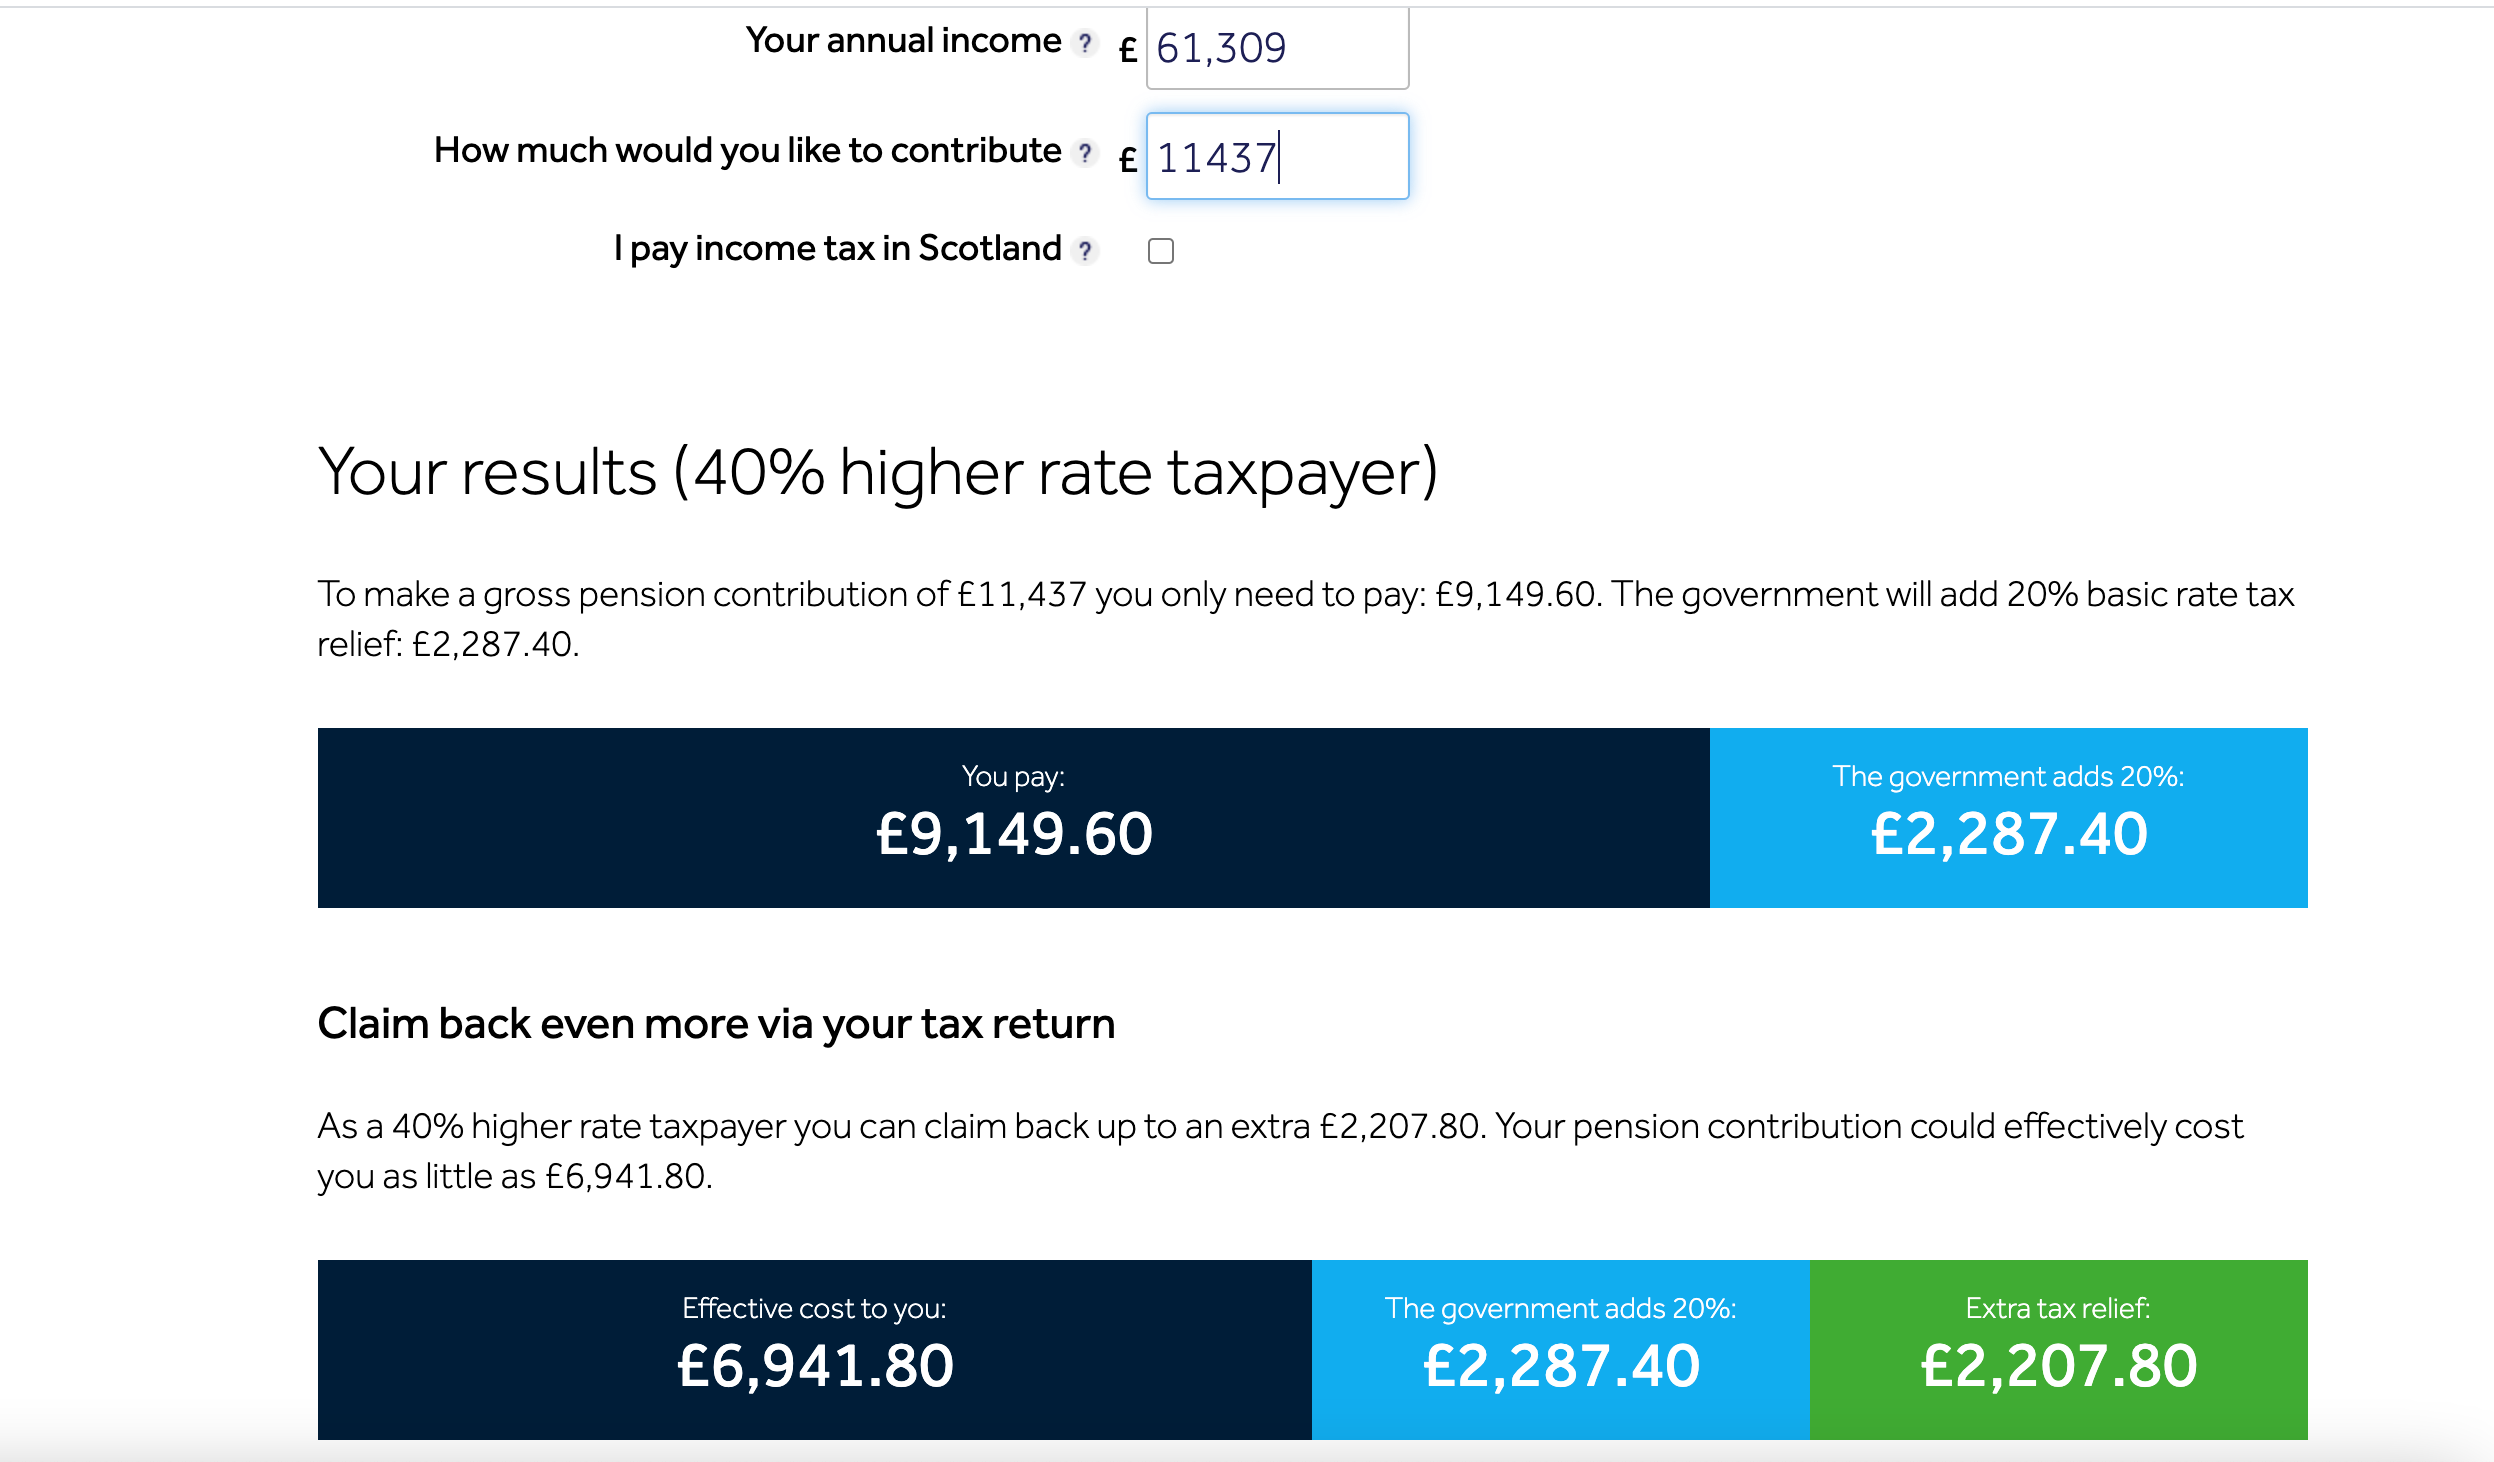Enable the I pay income tax in Scotland checkbox
Screen dimensions: 2494x1462
pos(1161,251)
